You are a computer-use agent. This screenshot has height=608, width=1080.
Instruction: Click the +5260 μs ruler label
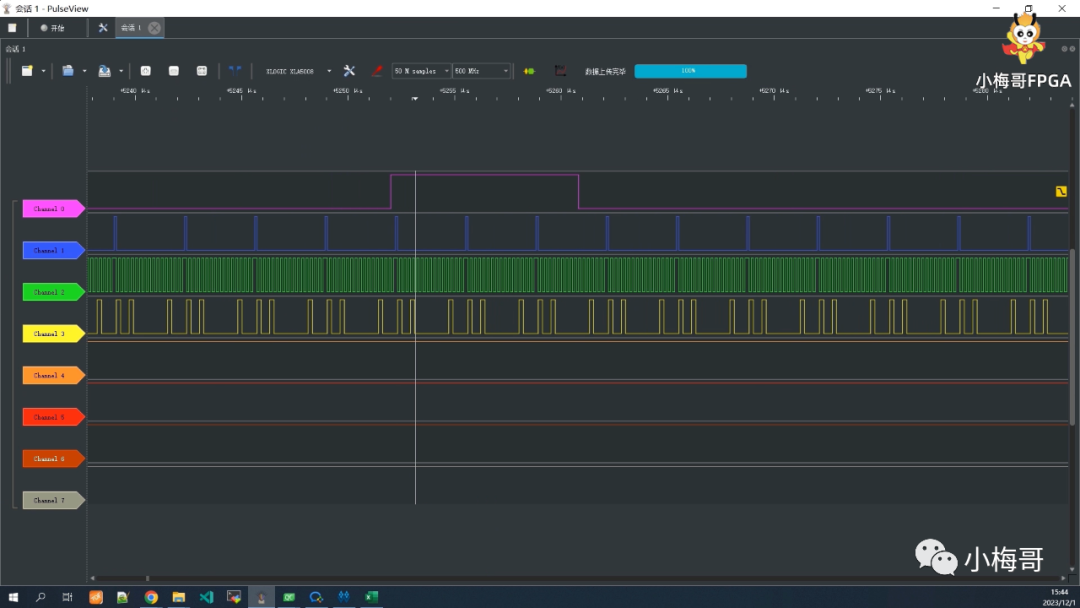(561, 91)
